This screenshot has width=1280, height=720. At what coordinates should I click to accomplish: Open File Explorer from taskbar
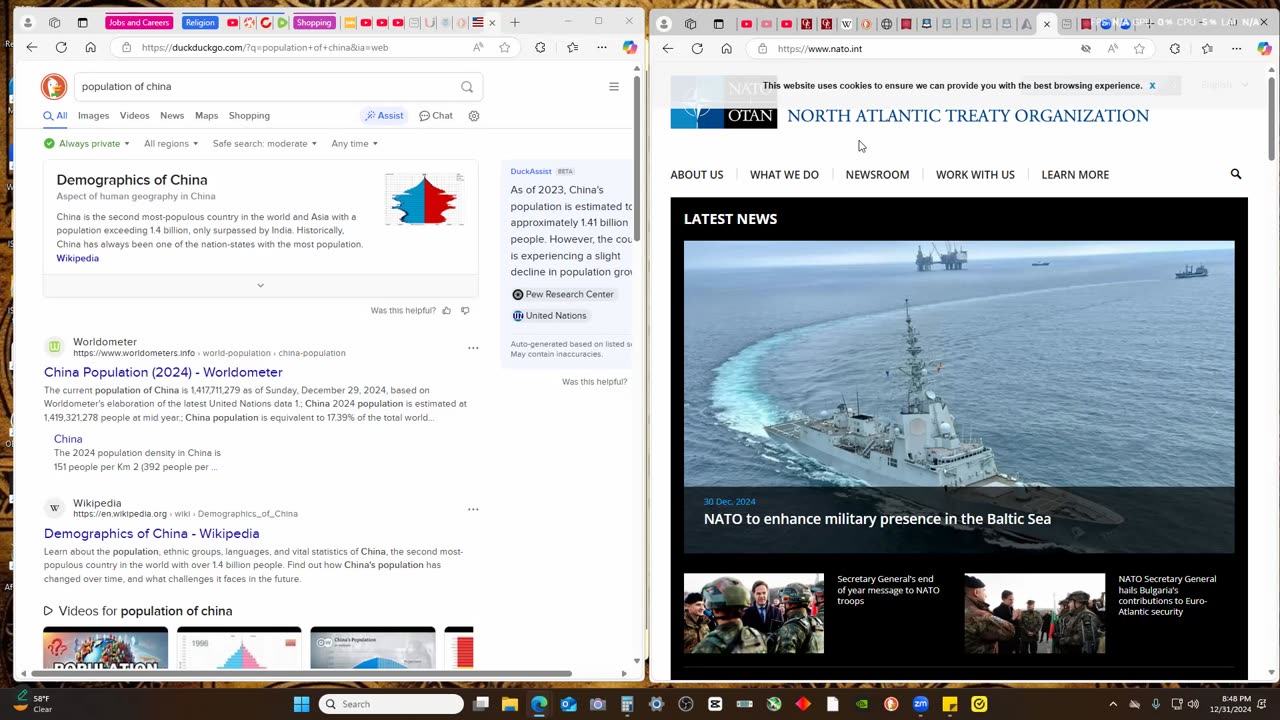tap(510, 704)
